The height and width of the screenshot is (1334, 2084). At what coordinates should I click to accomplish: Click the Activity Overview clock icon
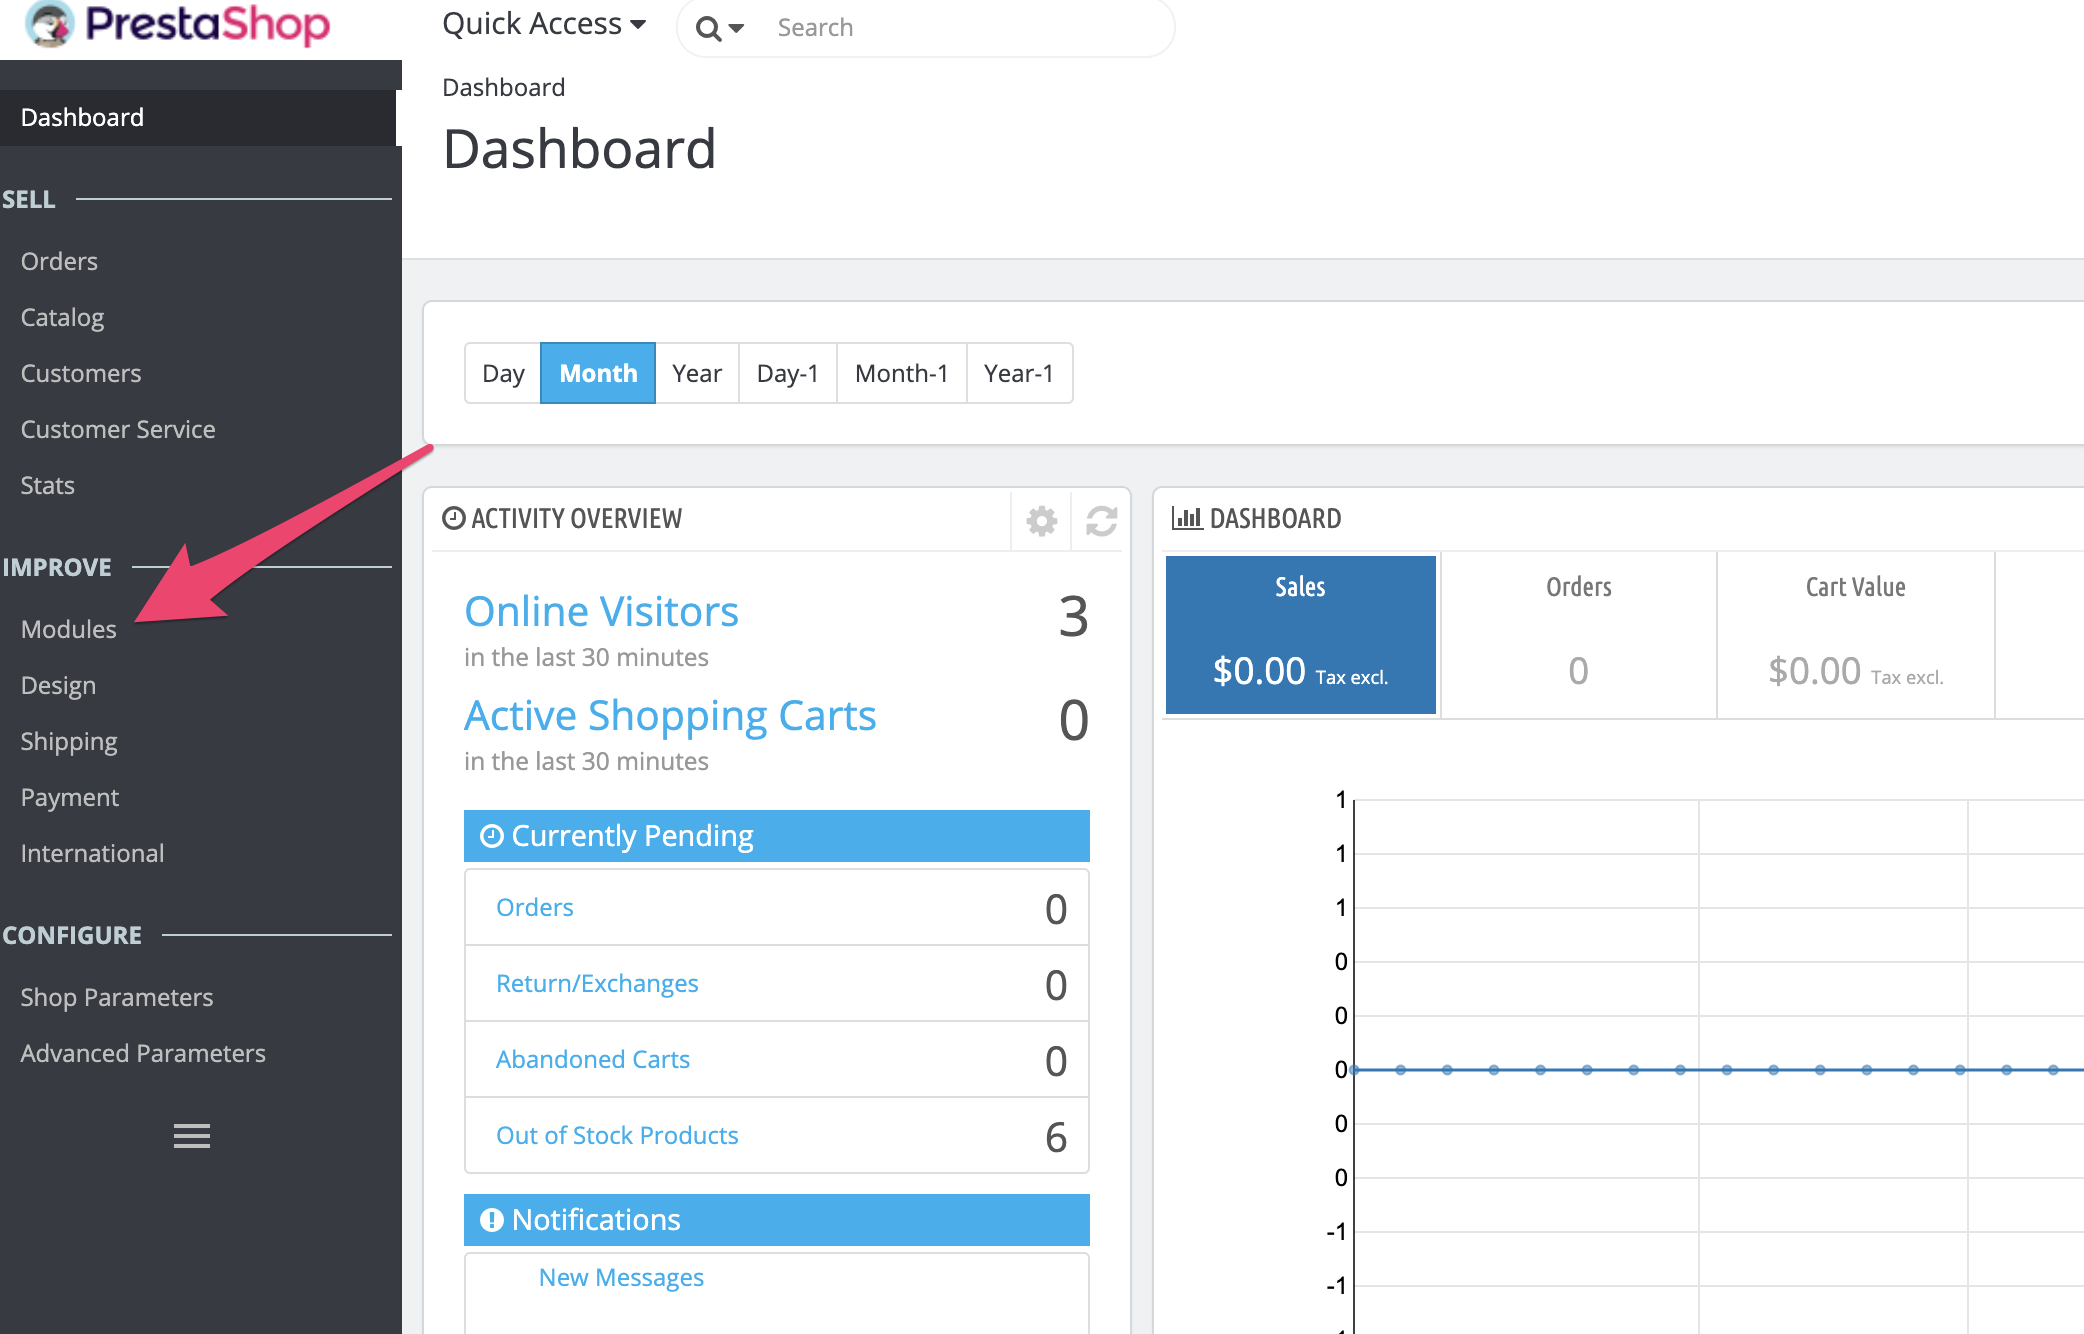453,518
